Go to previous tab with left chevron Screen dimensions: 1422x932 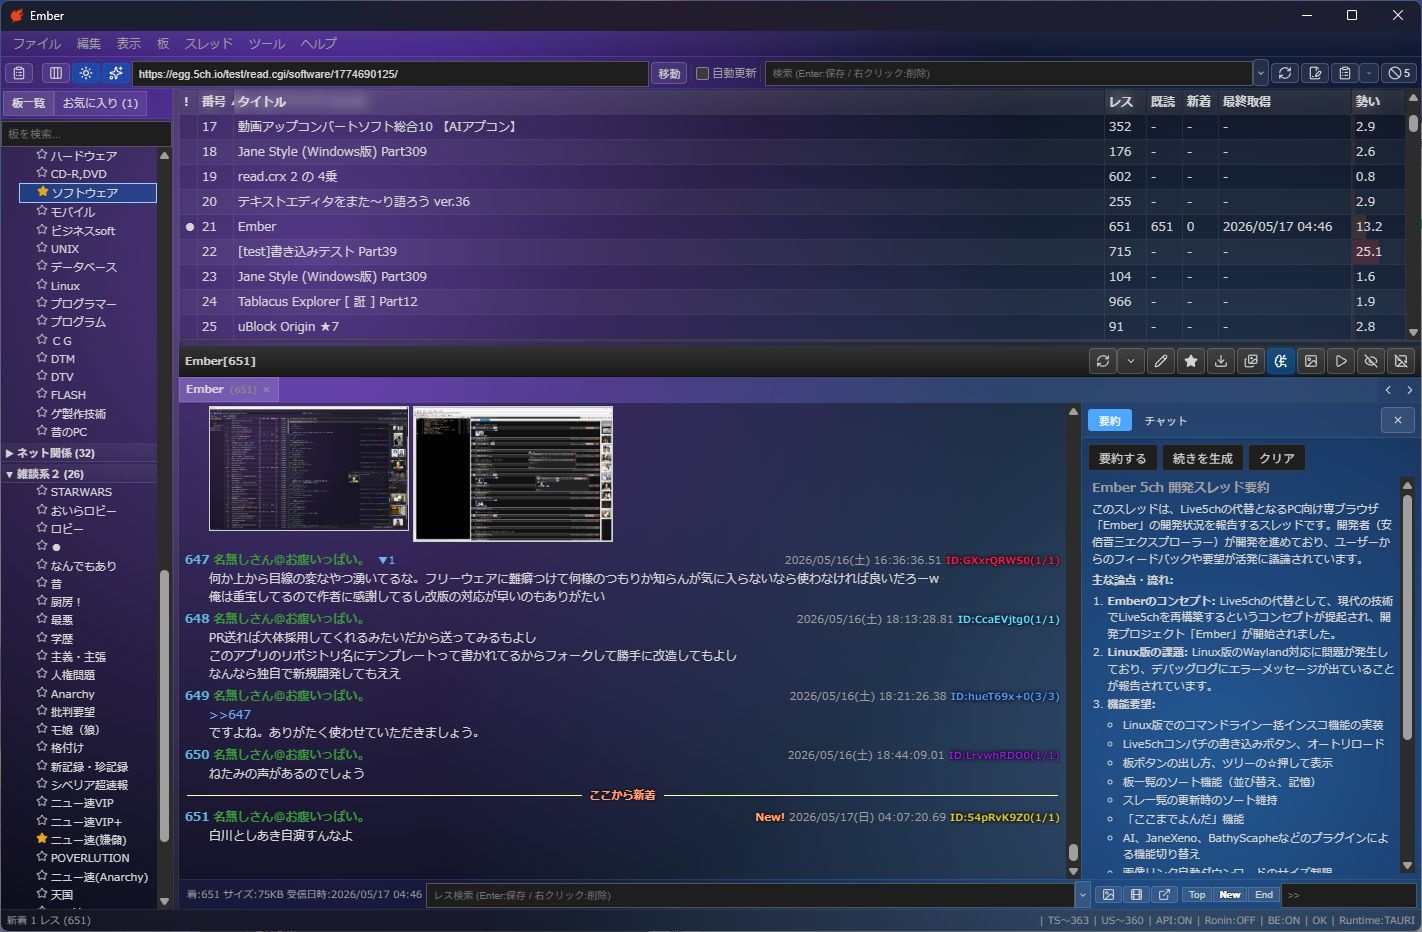(x=1388, y=390)
